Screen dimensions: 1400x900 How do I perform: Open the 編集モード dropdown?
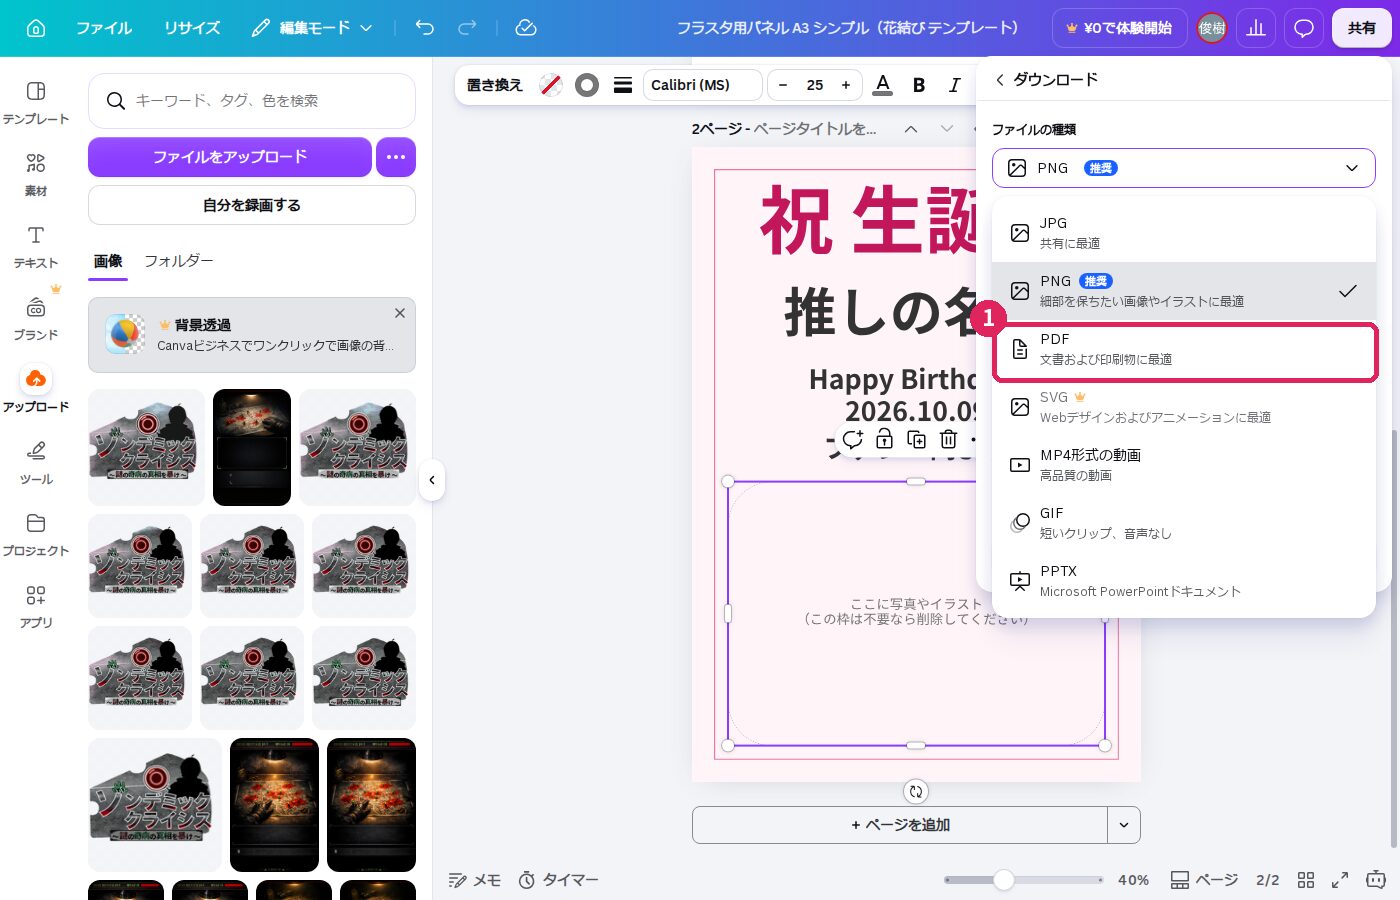[x=311, y=28]
